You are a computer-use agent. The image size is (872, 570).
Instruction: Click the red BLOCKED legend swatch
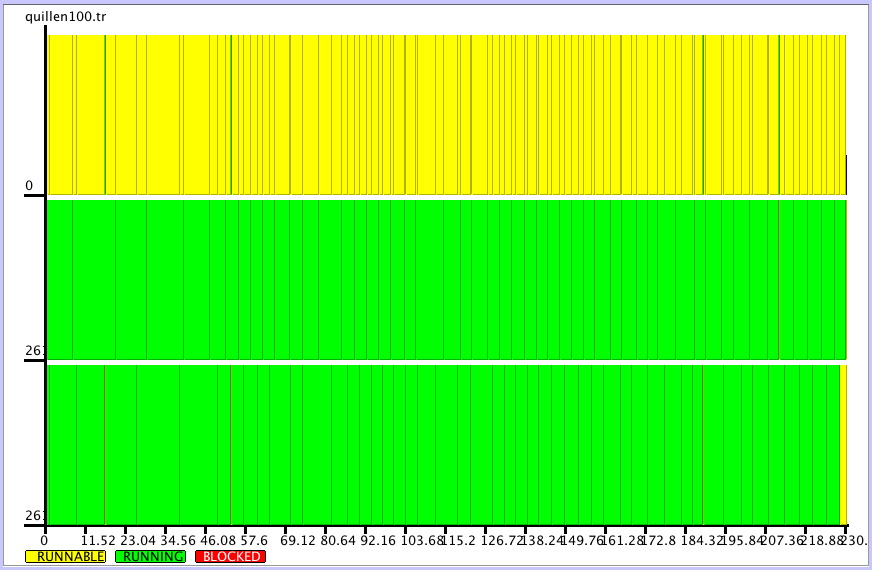[x=230, y=556]
